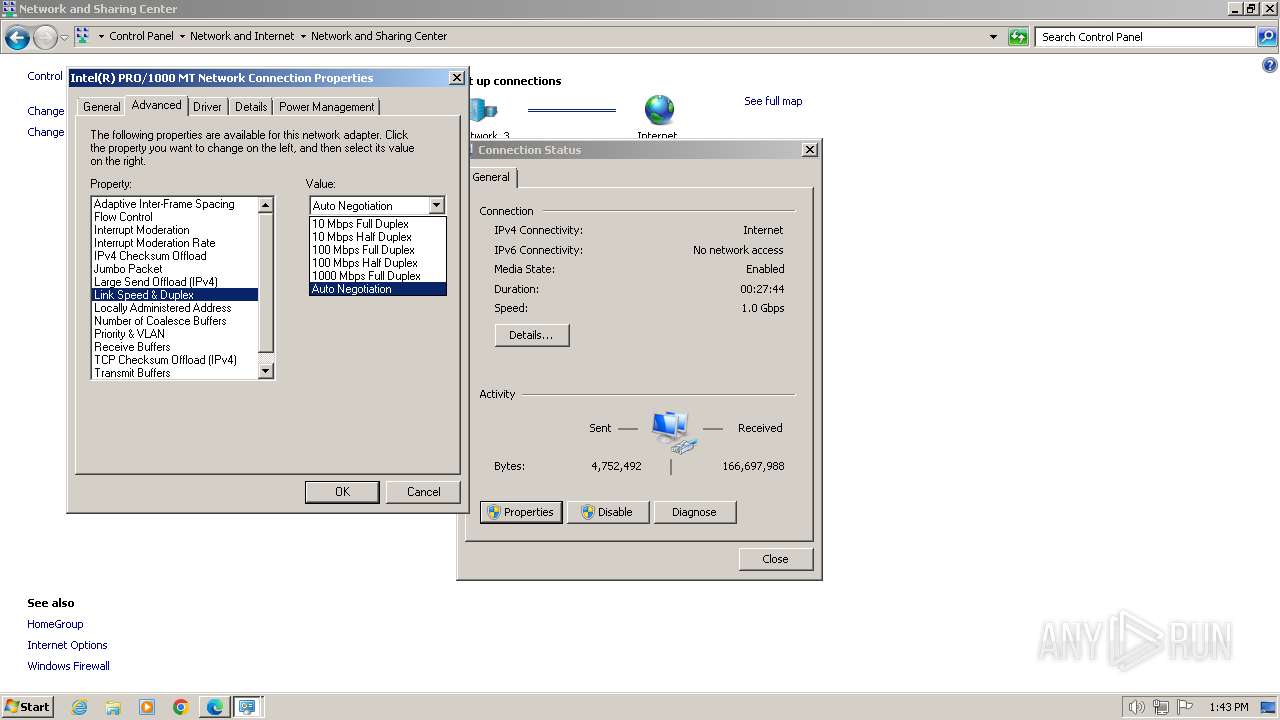This screenshot has width=1280, height=720.
Task: Open the Windows Firewall link
Action: [68, 666]
